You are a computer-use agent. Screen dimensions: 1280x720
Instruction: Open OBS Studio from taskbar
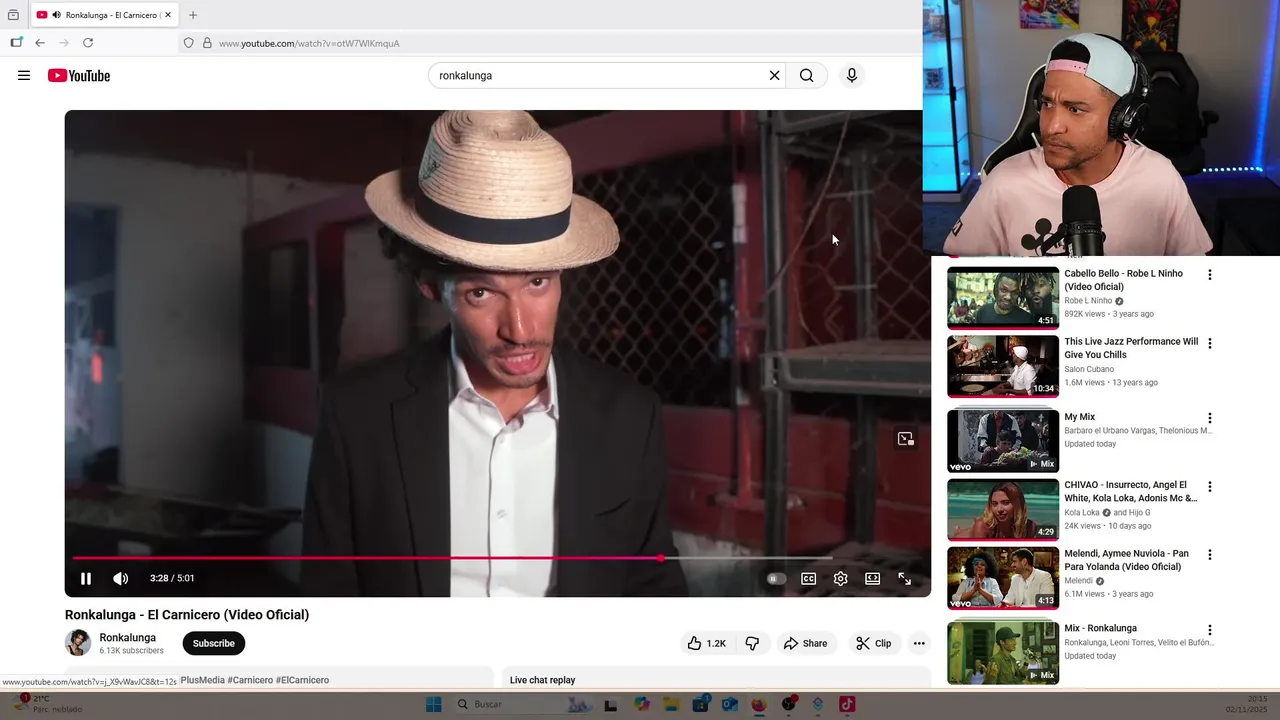(789, 704)
